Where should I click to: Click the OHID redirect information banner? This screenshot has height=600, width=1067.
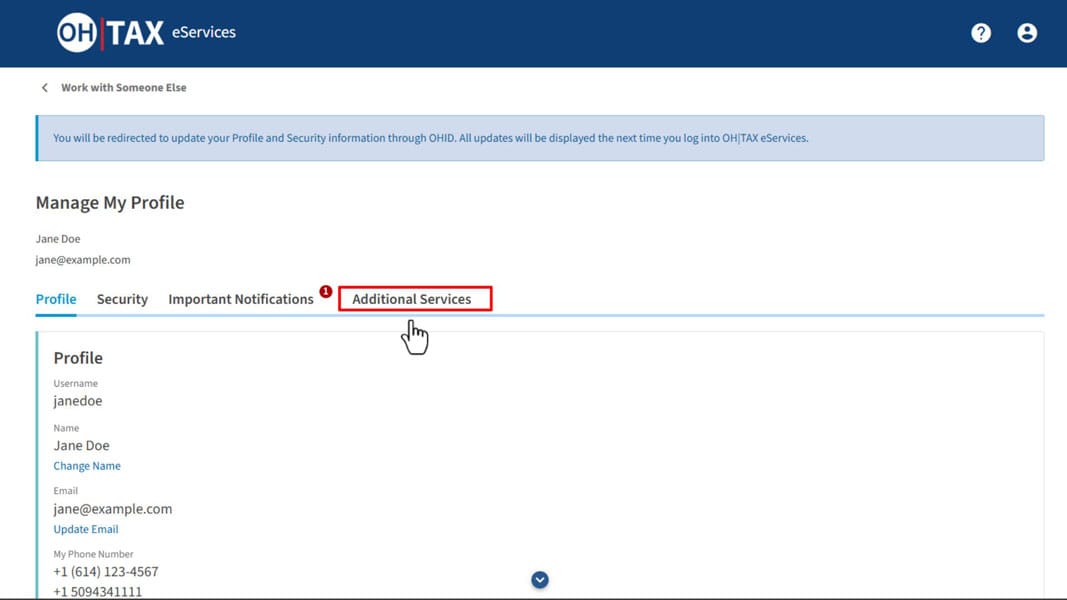click(x=540, y=138)
